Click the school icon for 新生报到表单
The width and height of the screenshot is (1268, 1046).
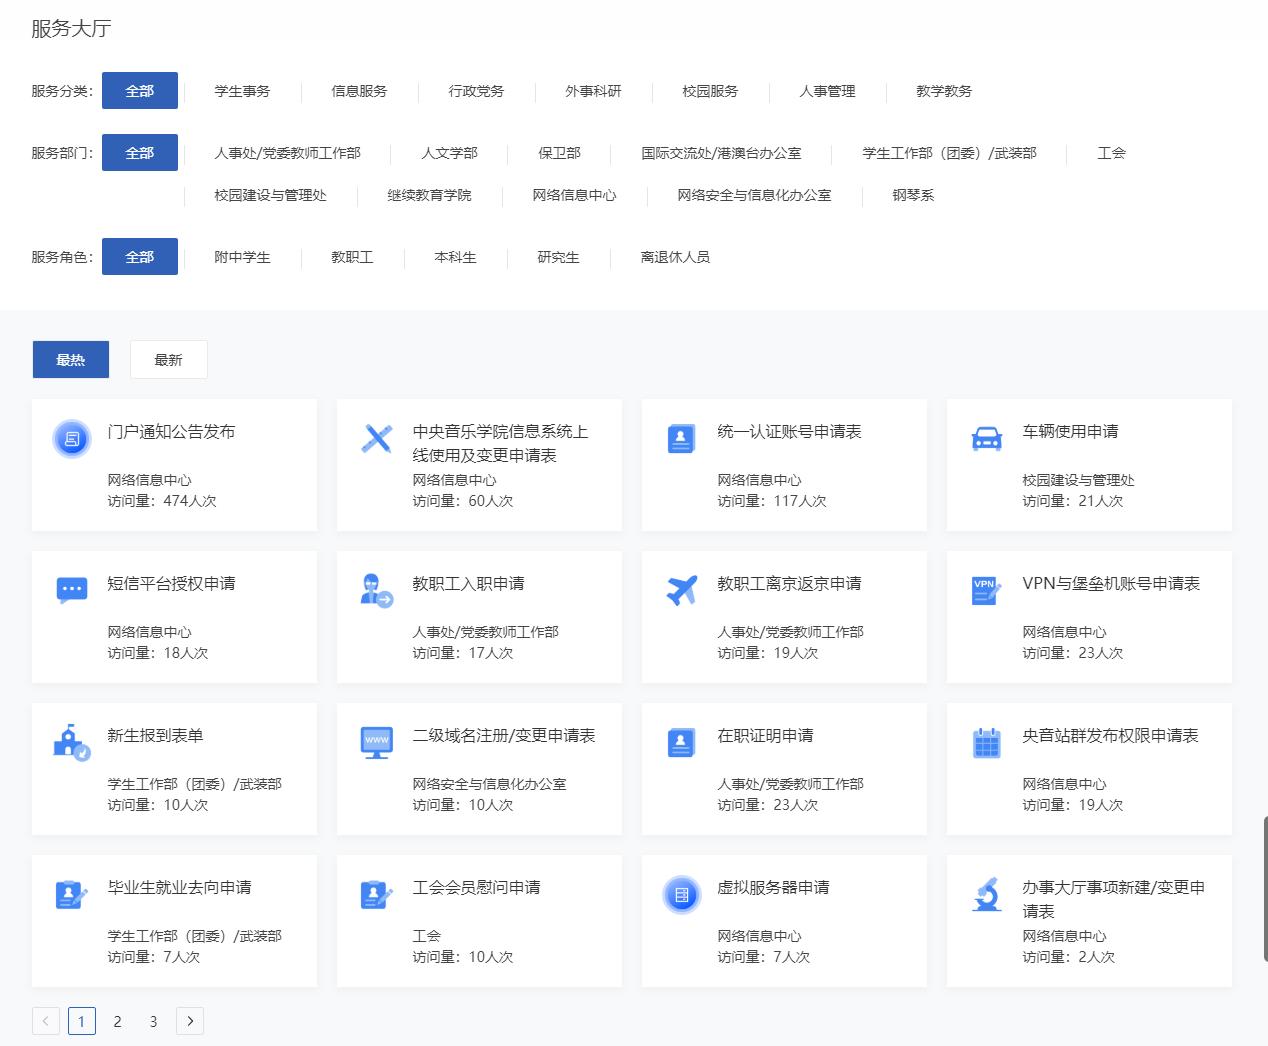[x=71, y=742]
